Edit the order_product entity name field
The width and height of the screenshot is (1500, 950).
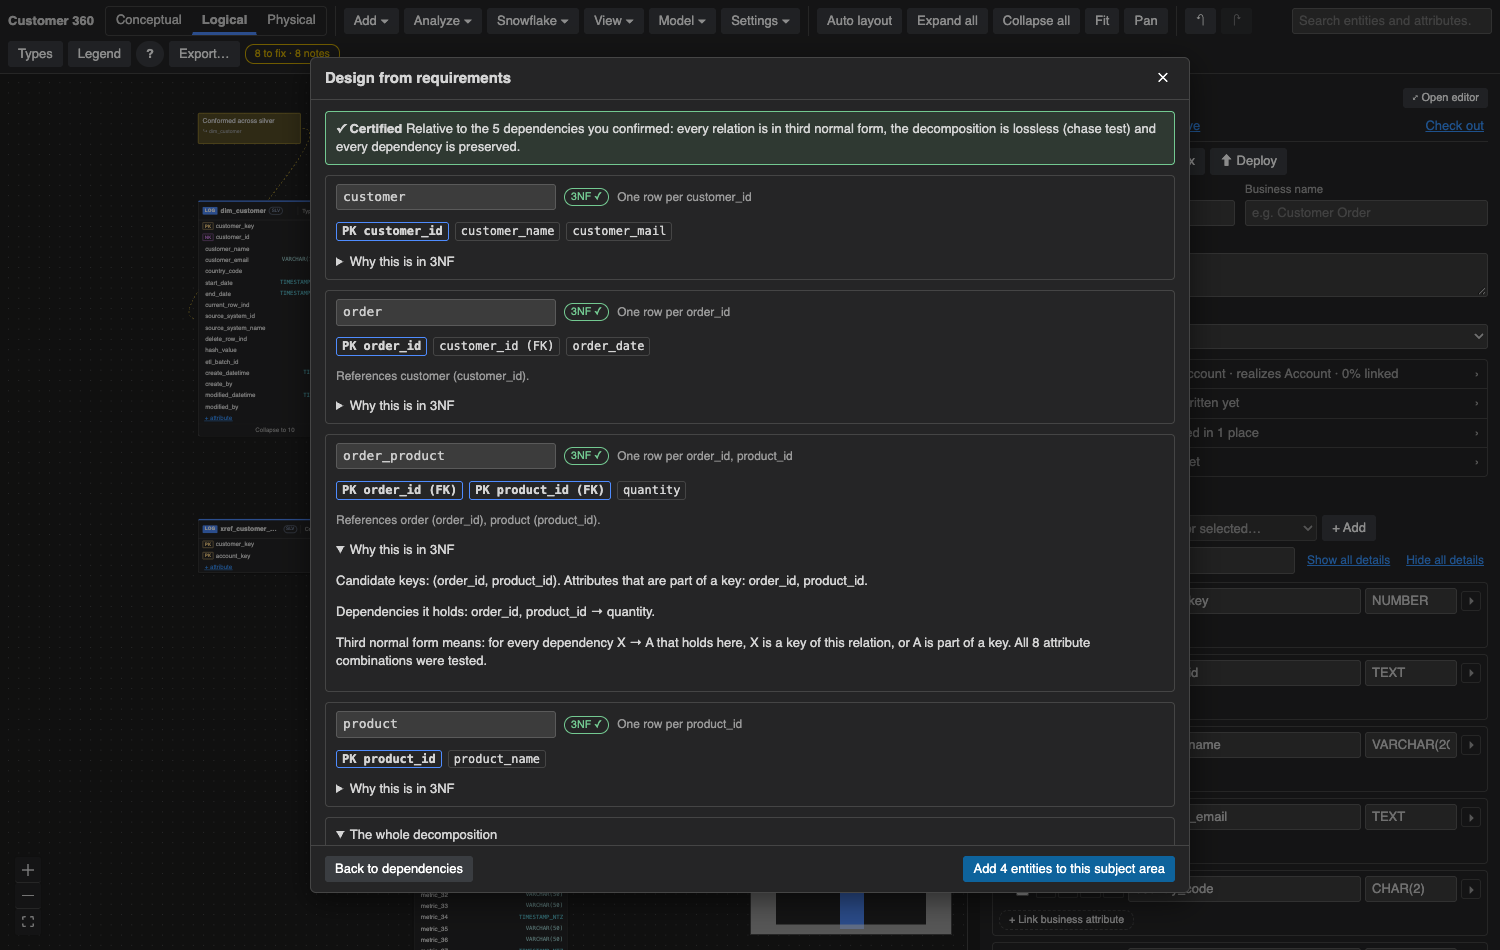(x=446, y=456)
